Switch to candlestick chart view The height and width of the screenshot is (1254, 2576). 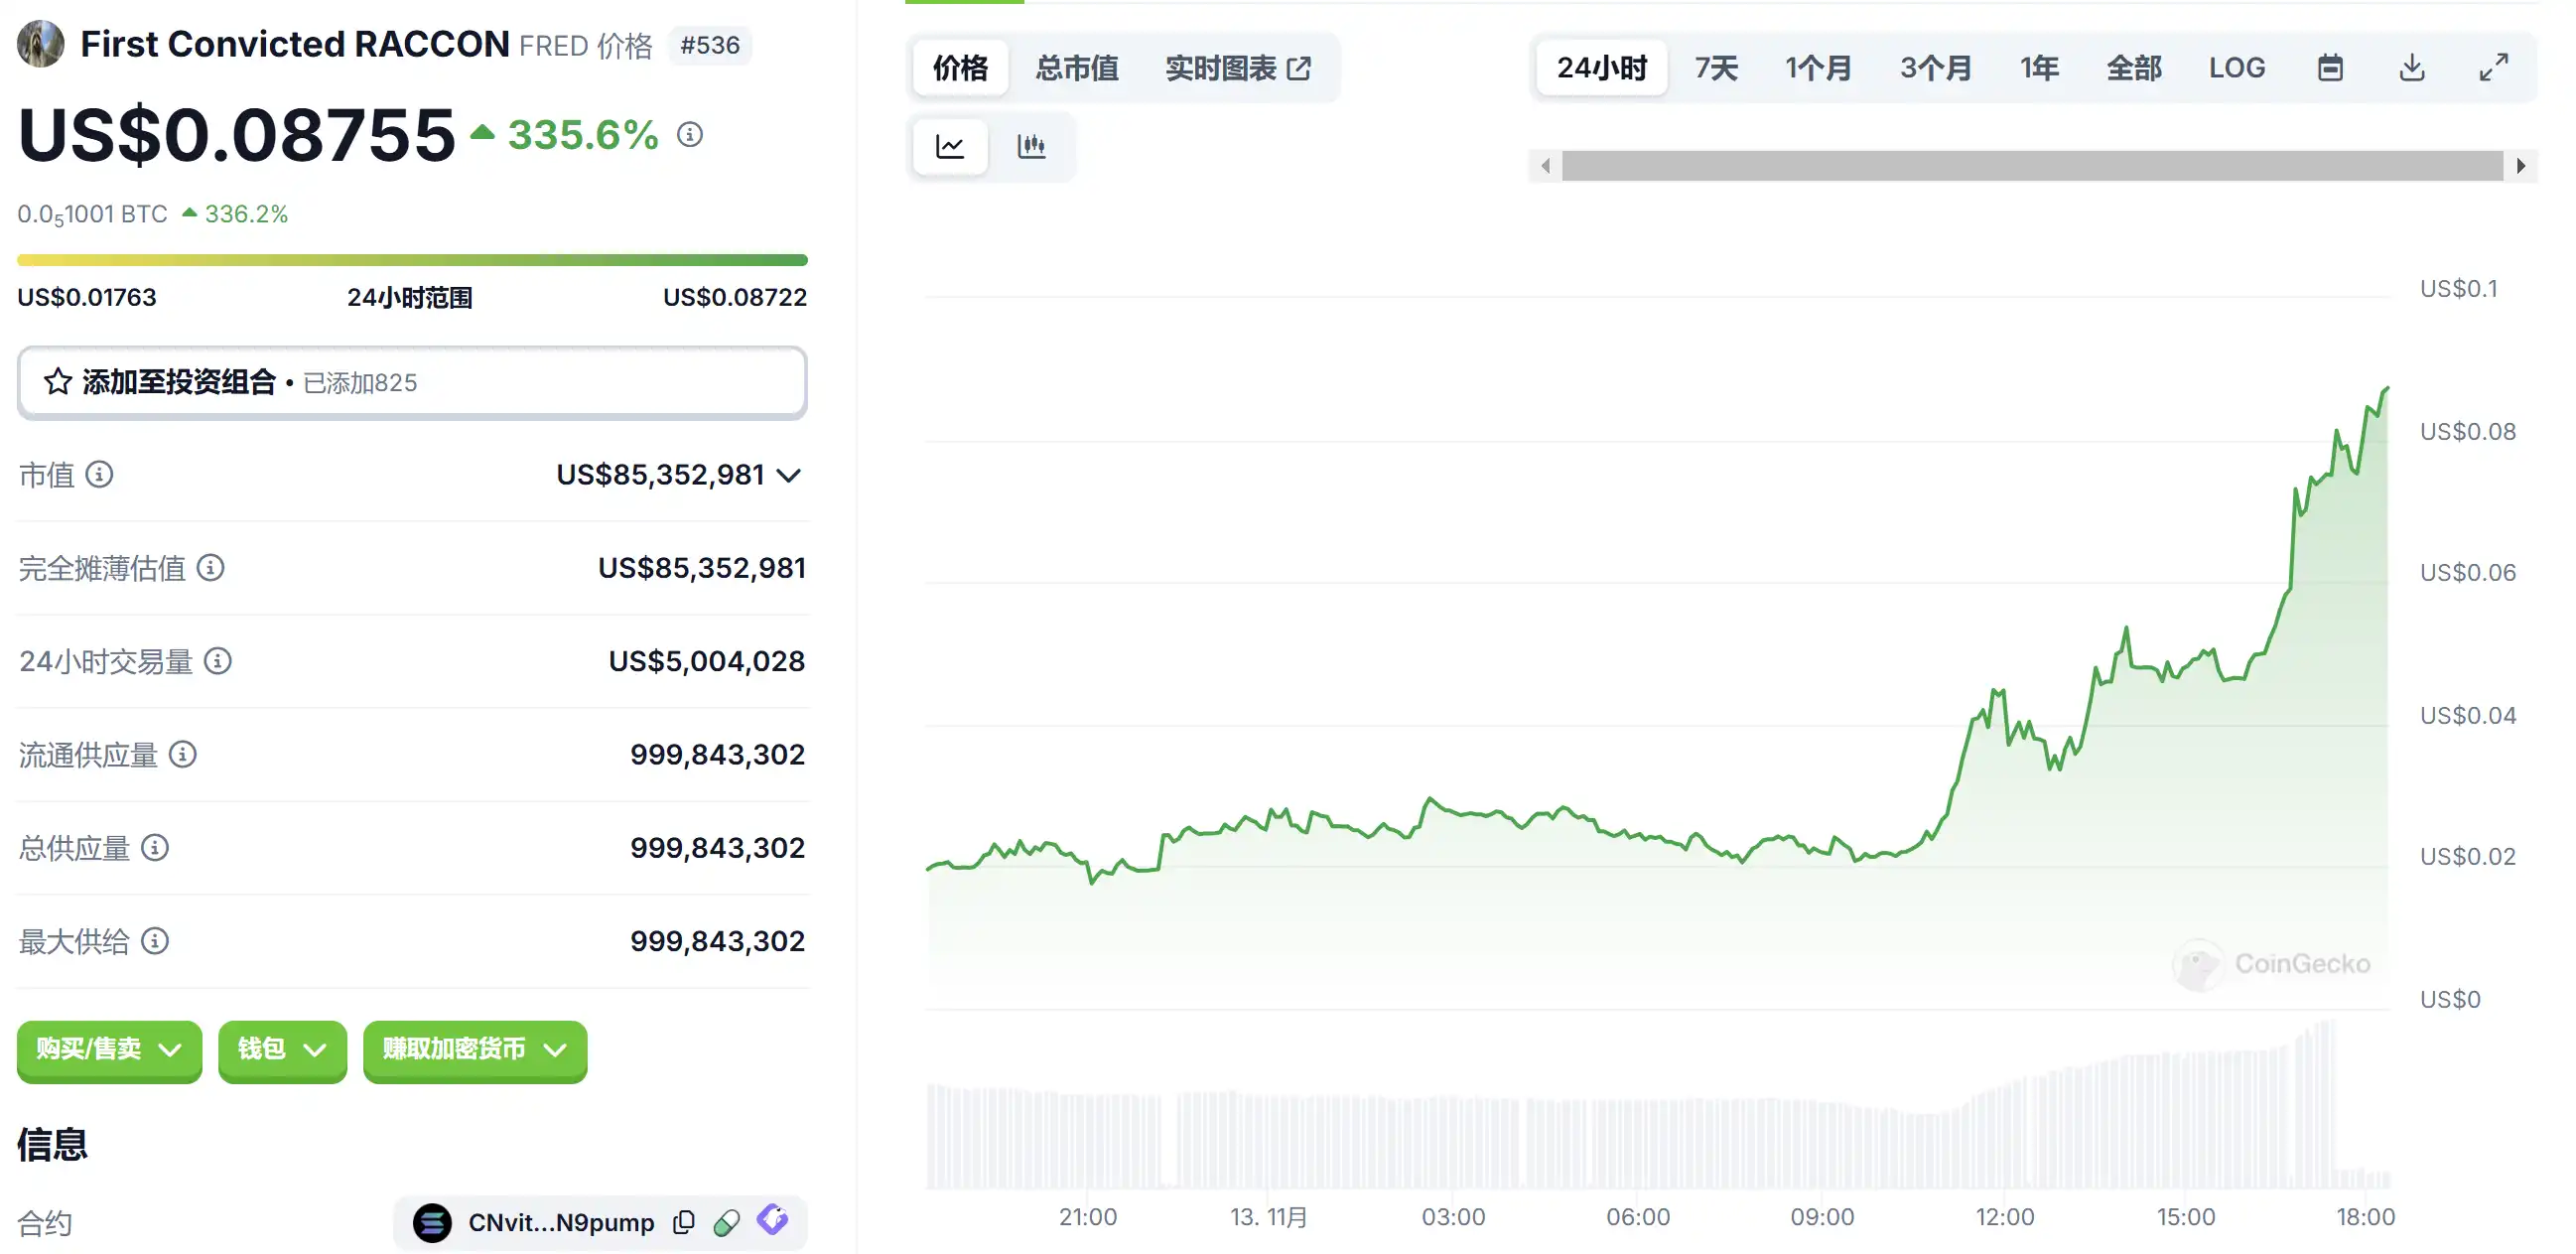pos(1031,146)
